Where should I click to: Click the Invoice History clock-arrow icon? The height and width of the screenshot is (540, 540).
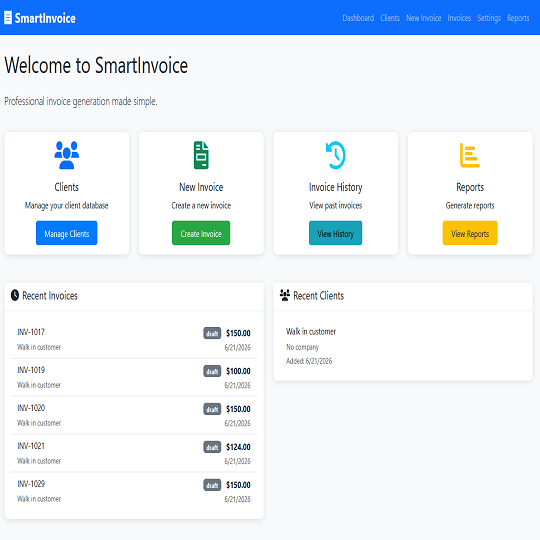(335, 155)
